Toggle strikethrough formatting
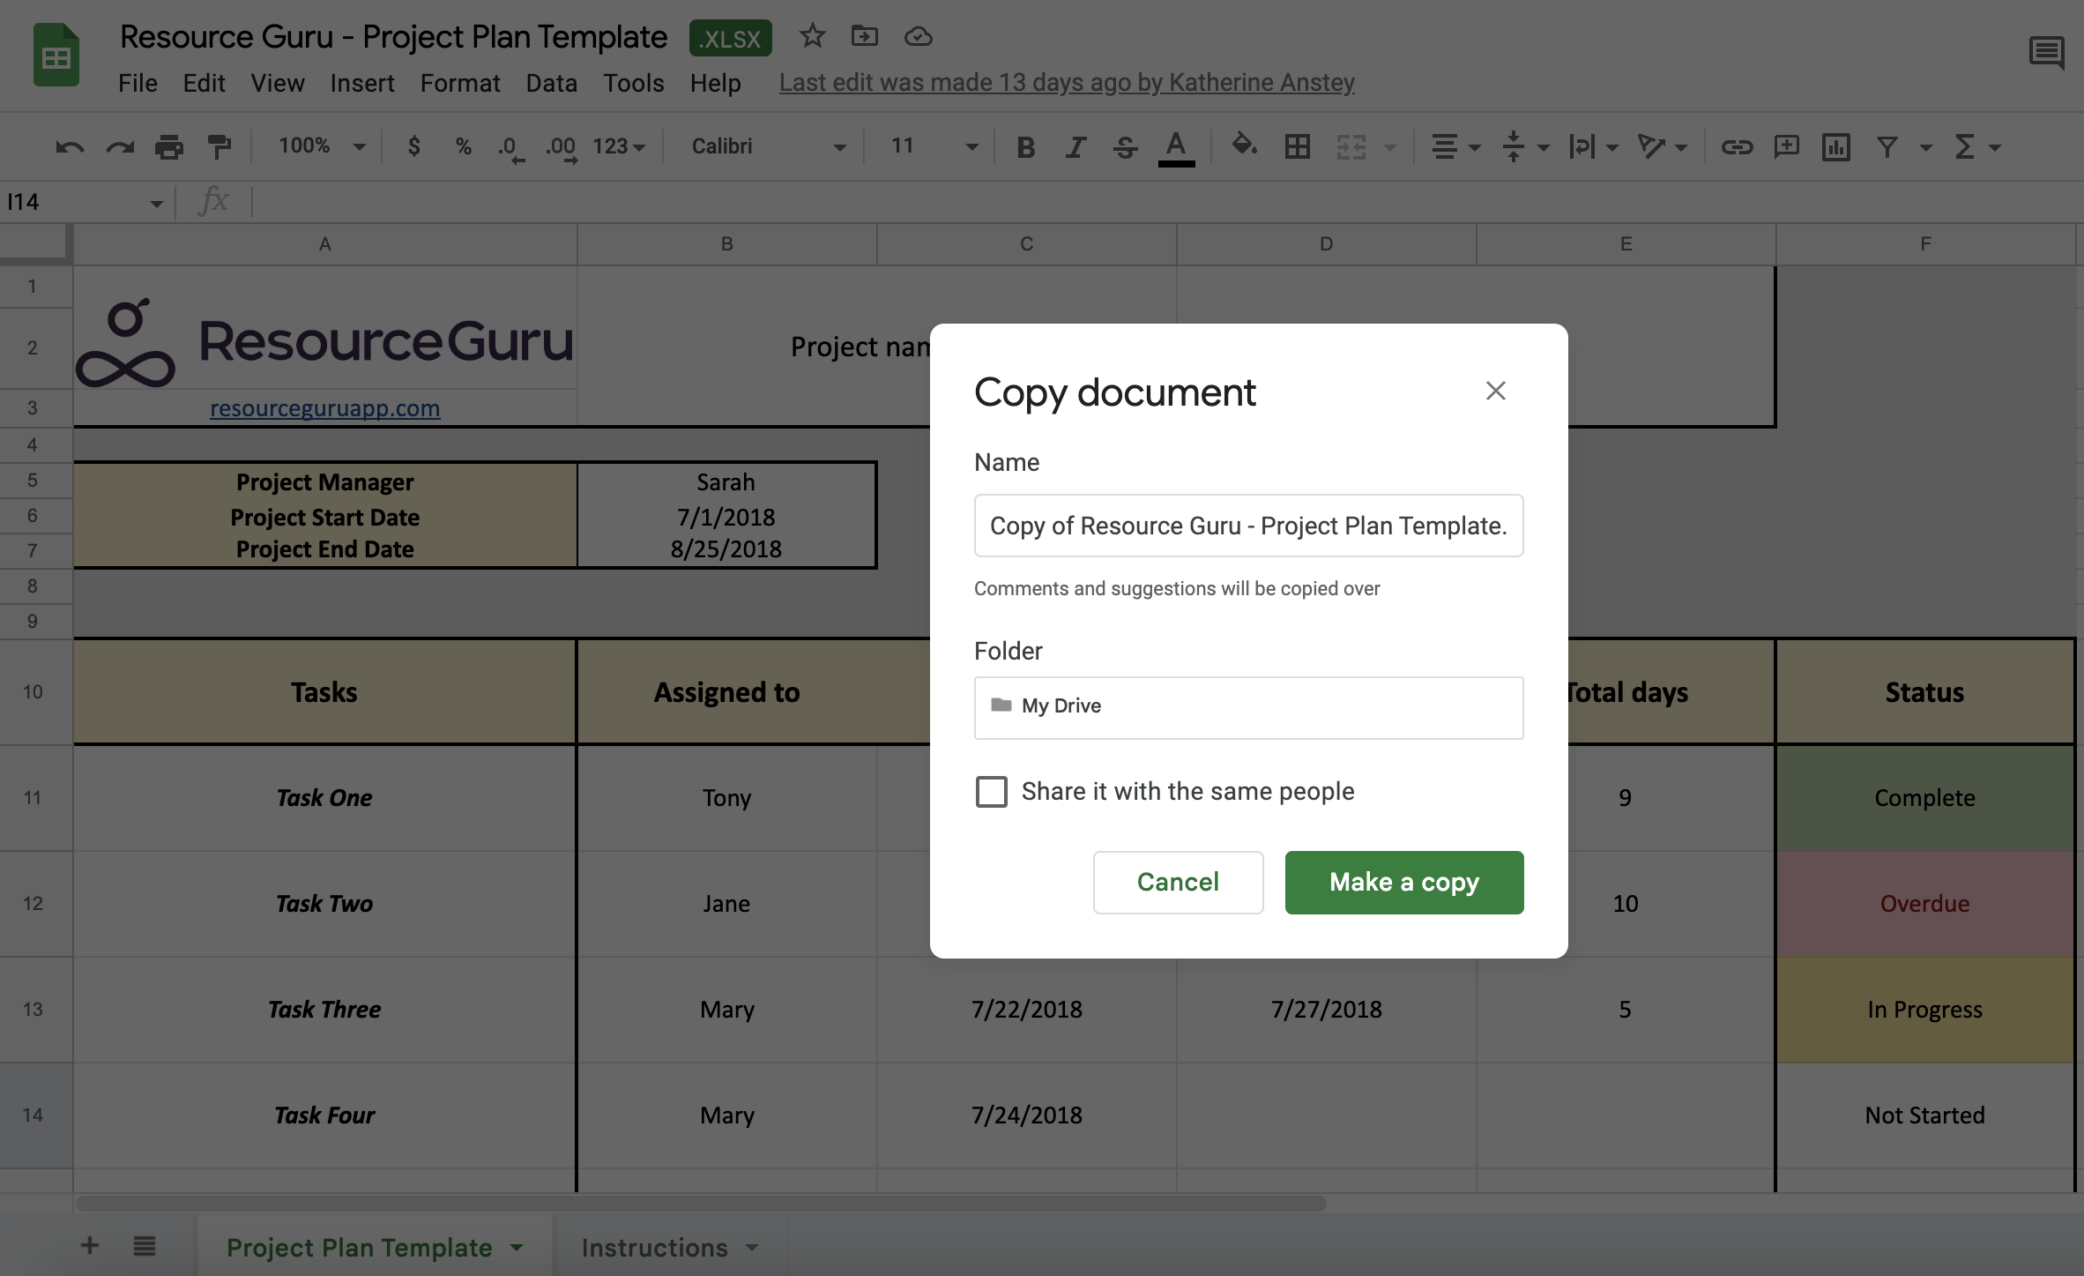This screenshot has height=1276, width=2084. (x=1125, y=146)
